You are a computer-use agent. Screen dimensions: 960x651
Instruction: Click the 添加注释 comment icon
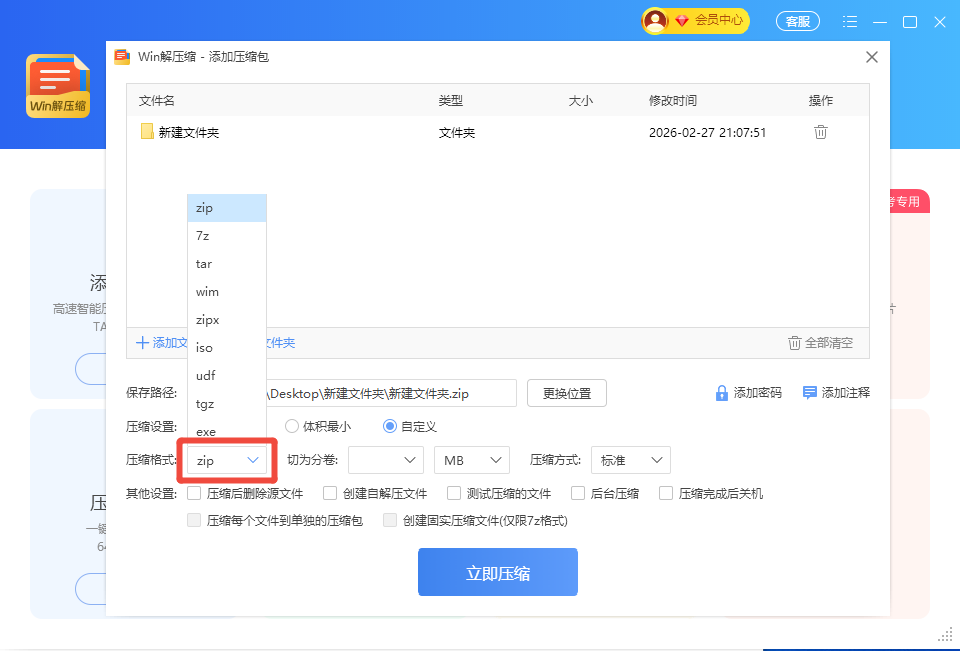pyautogui.click(x=810, y=393)
